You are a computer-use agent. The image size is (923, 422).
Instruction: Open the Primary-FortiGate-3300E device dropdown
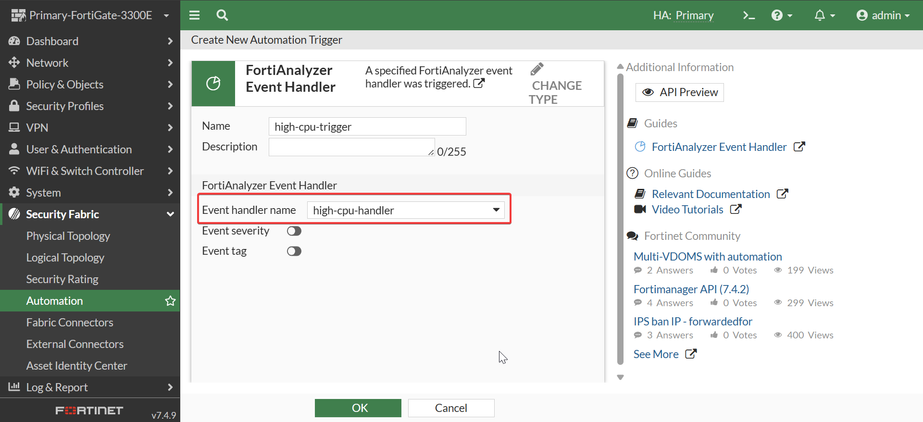click(90, 15)
